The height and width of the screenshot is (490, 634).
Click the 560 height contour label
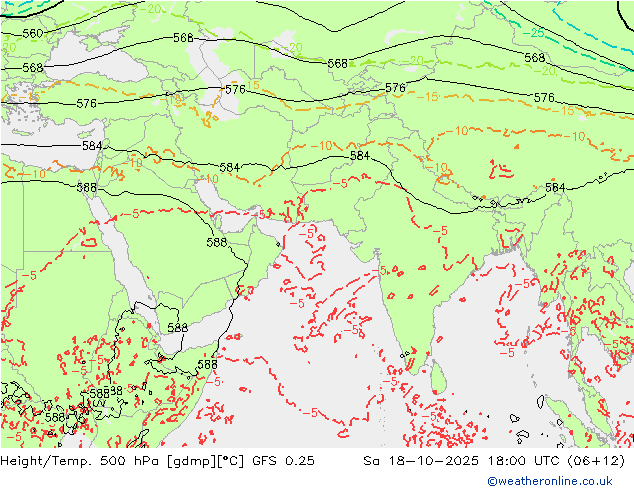coord(33,34)
